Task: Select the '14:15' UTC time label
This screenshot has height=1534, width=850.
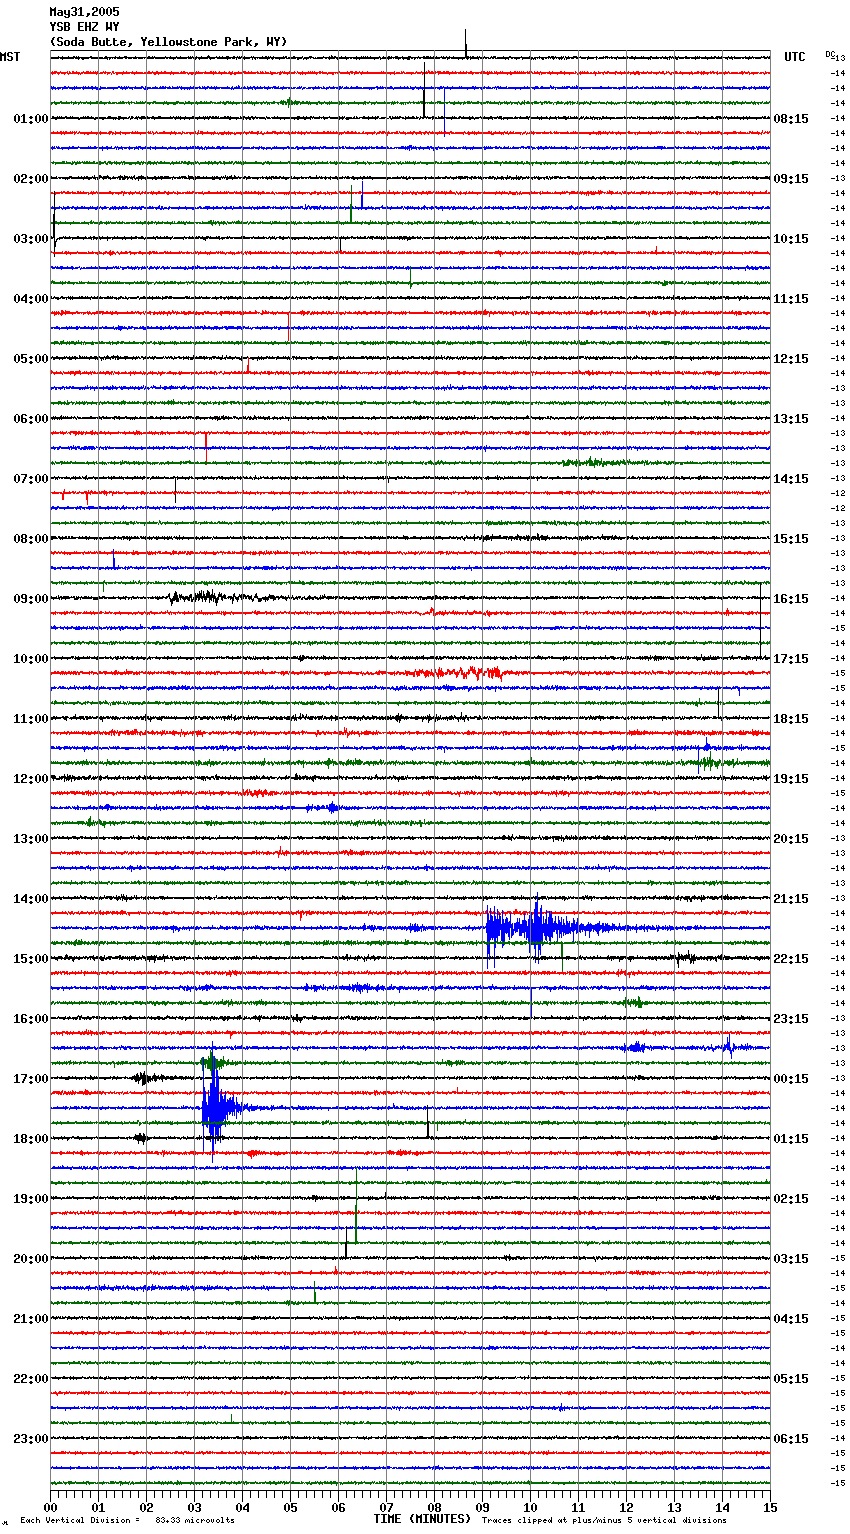Action: point(791,479)
